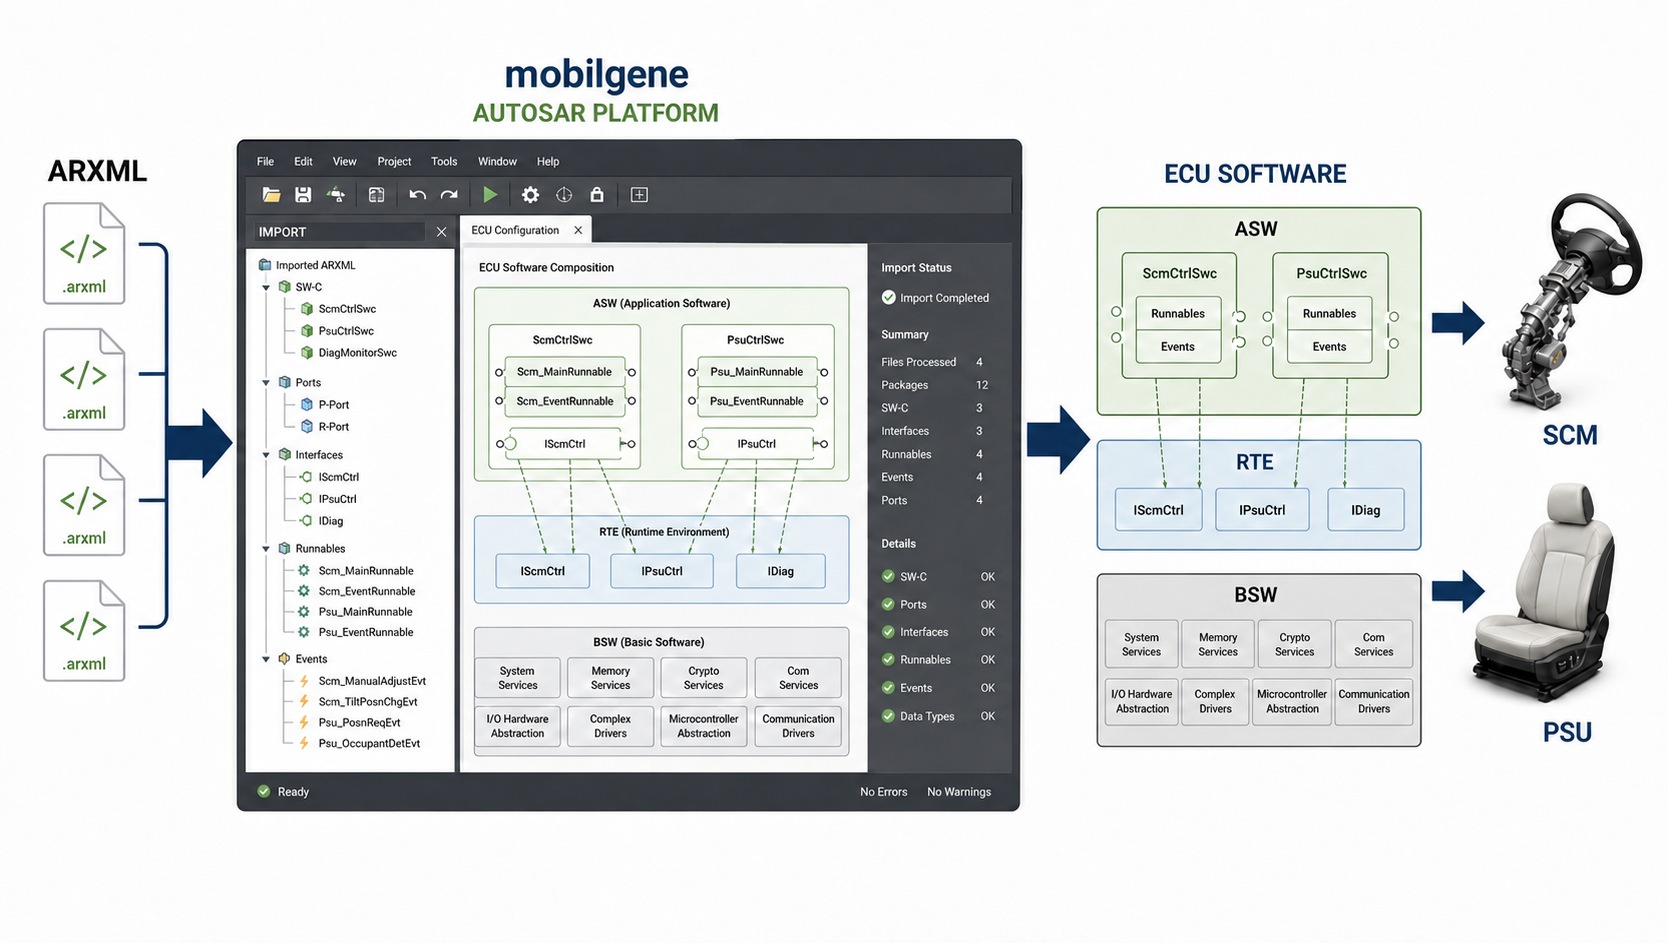This screenshot has height=943, width=1668.
Task: Click the cube icon beside DiagMonitorSwc
Action: point(307,353)
